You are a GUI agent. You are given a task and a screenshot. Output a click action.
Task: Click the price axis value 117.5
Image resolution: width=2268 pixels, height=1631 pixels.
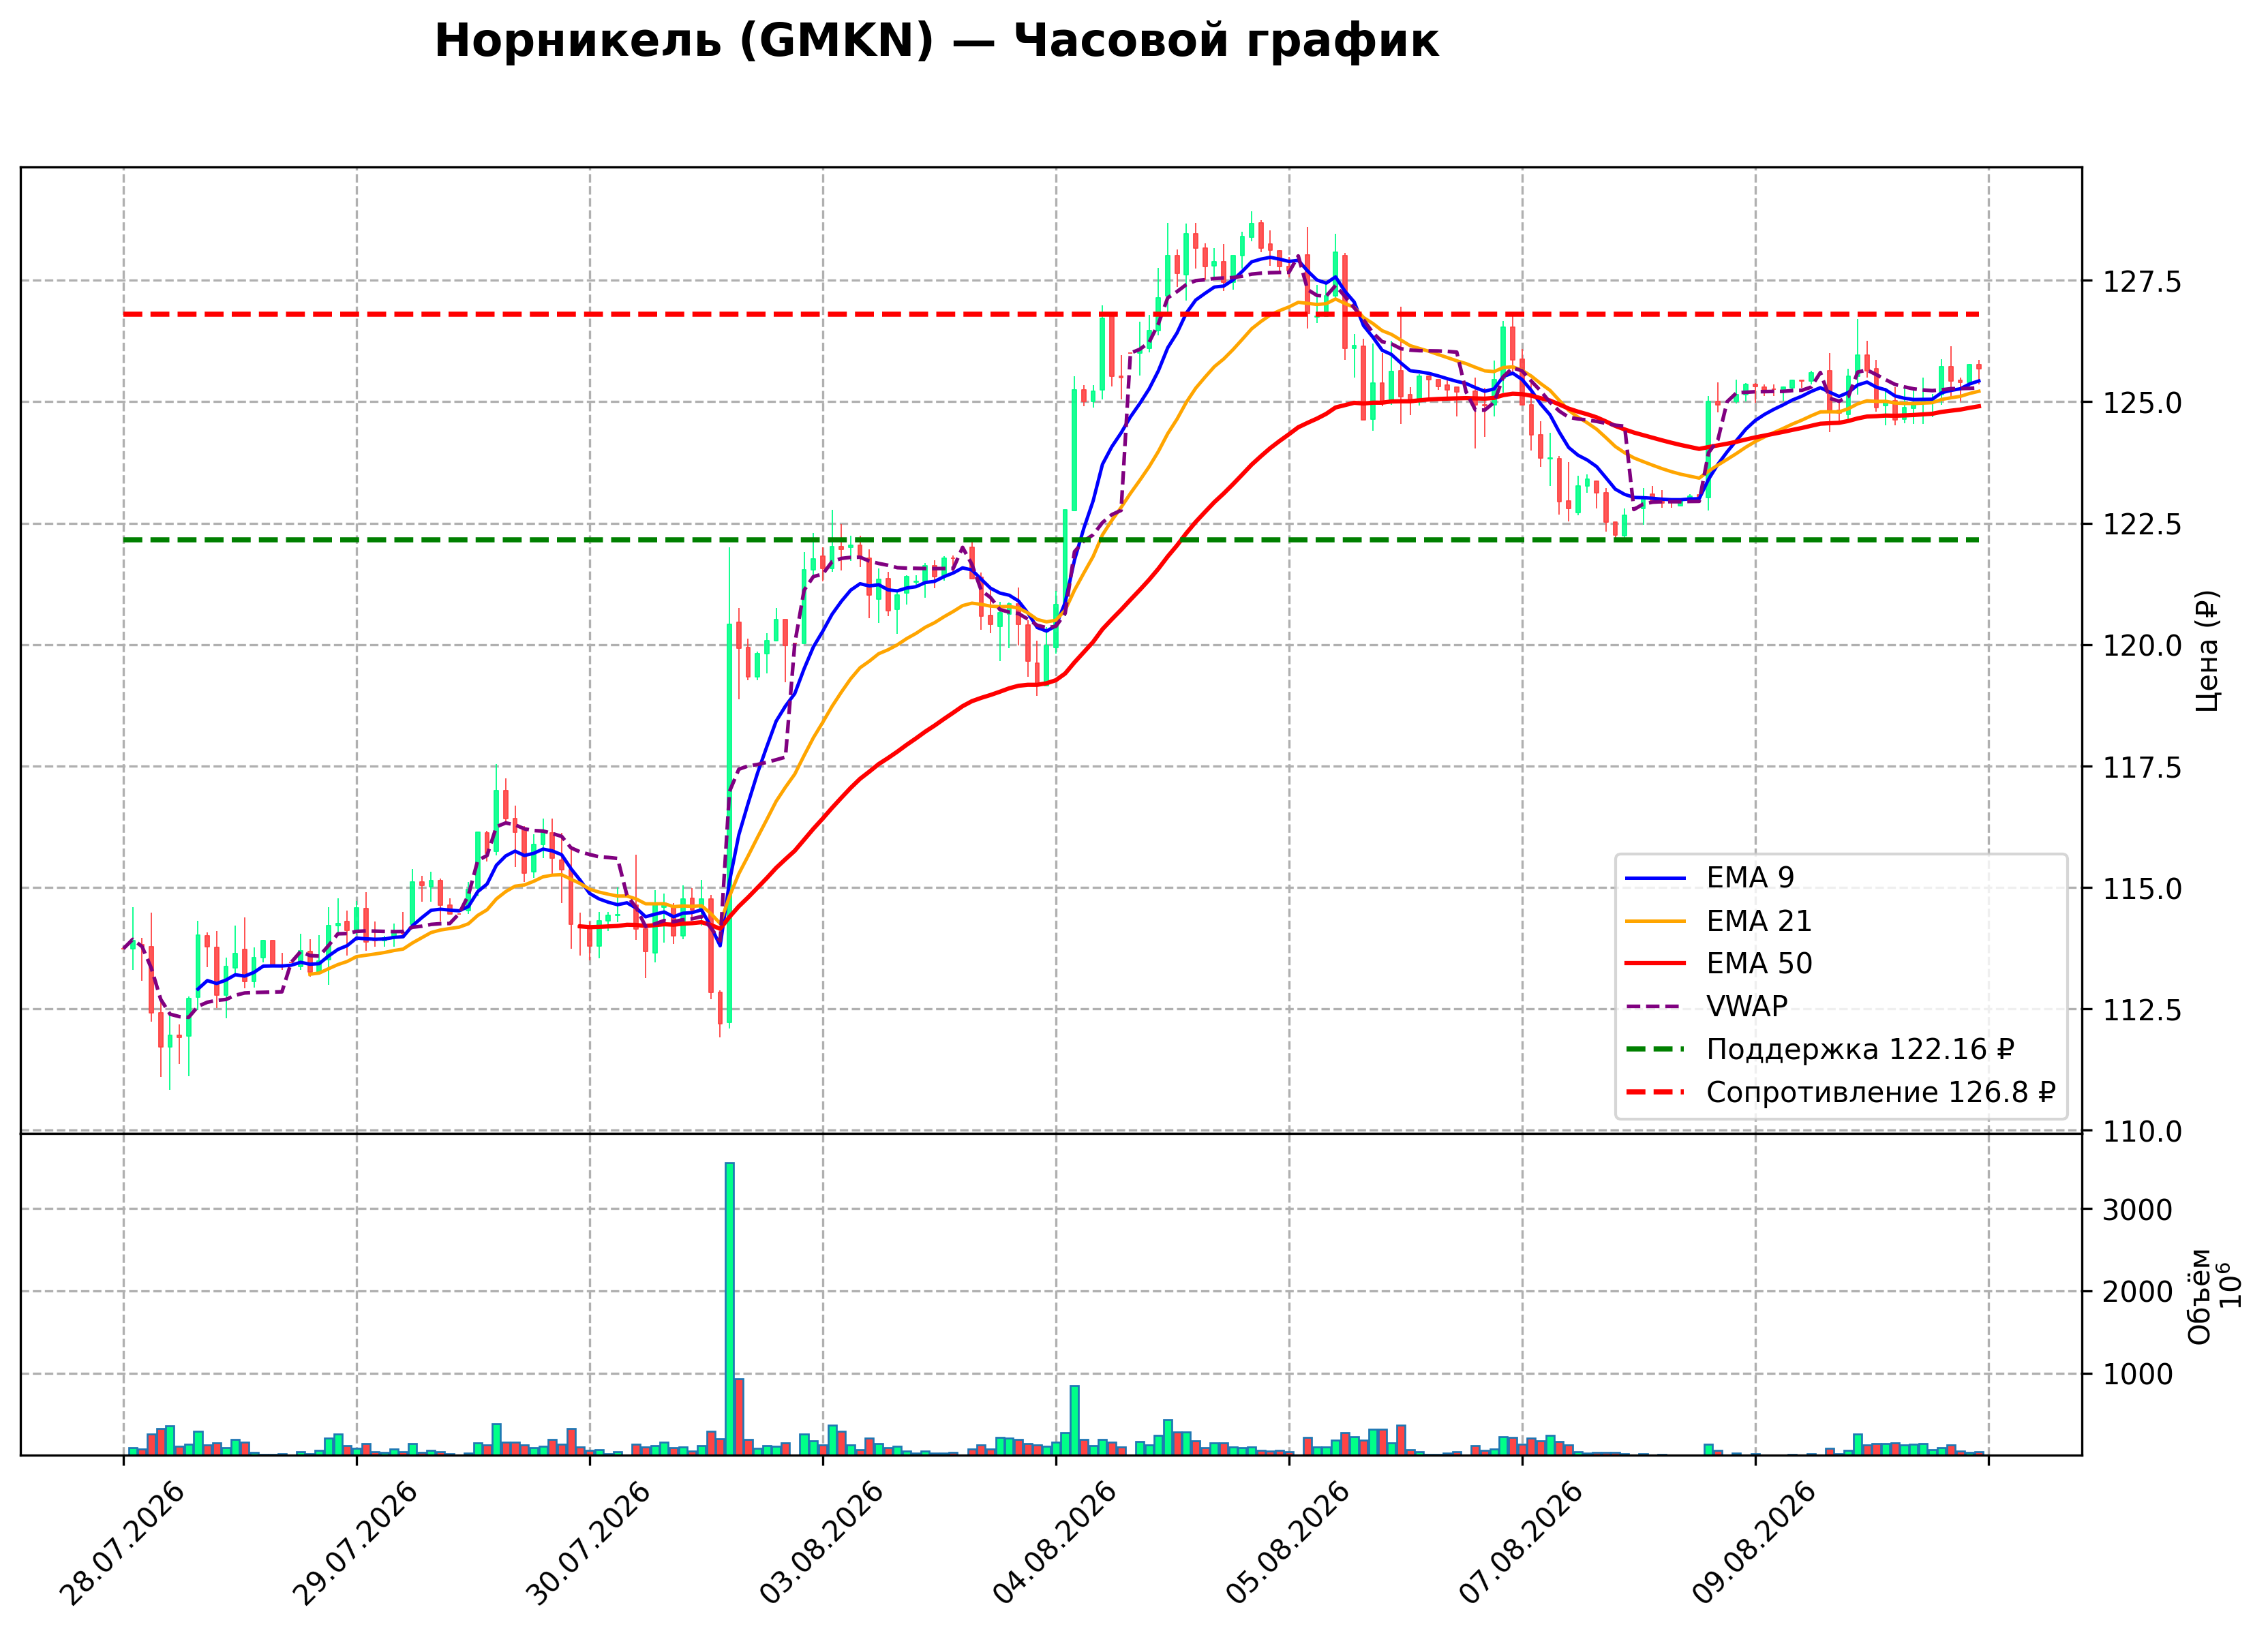(2142, 768)
